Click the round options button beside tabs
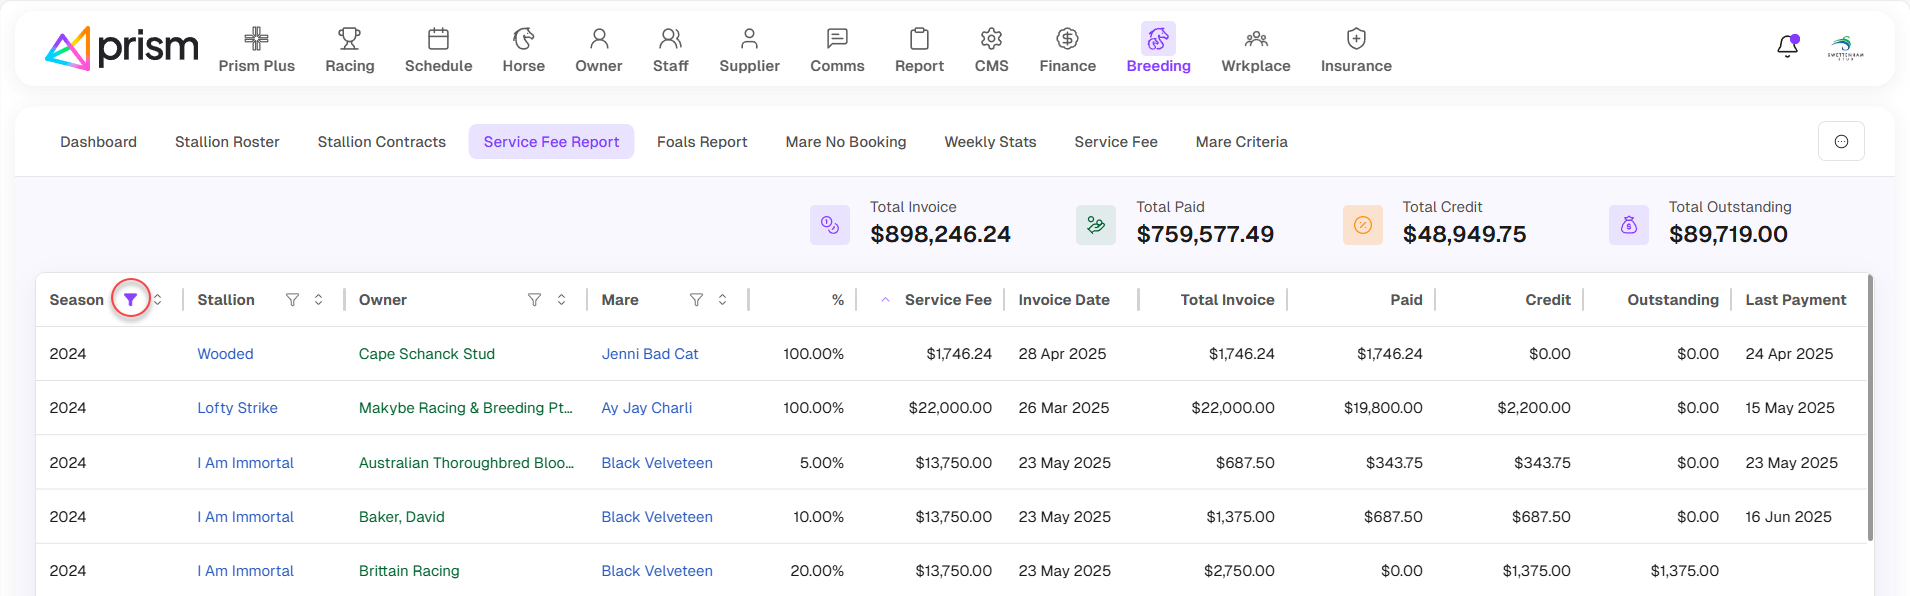1910x596 pixels. click(x=1840, y=142)
